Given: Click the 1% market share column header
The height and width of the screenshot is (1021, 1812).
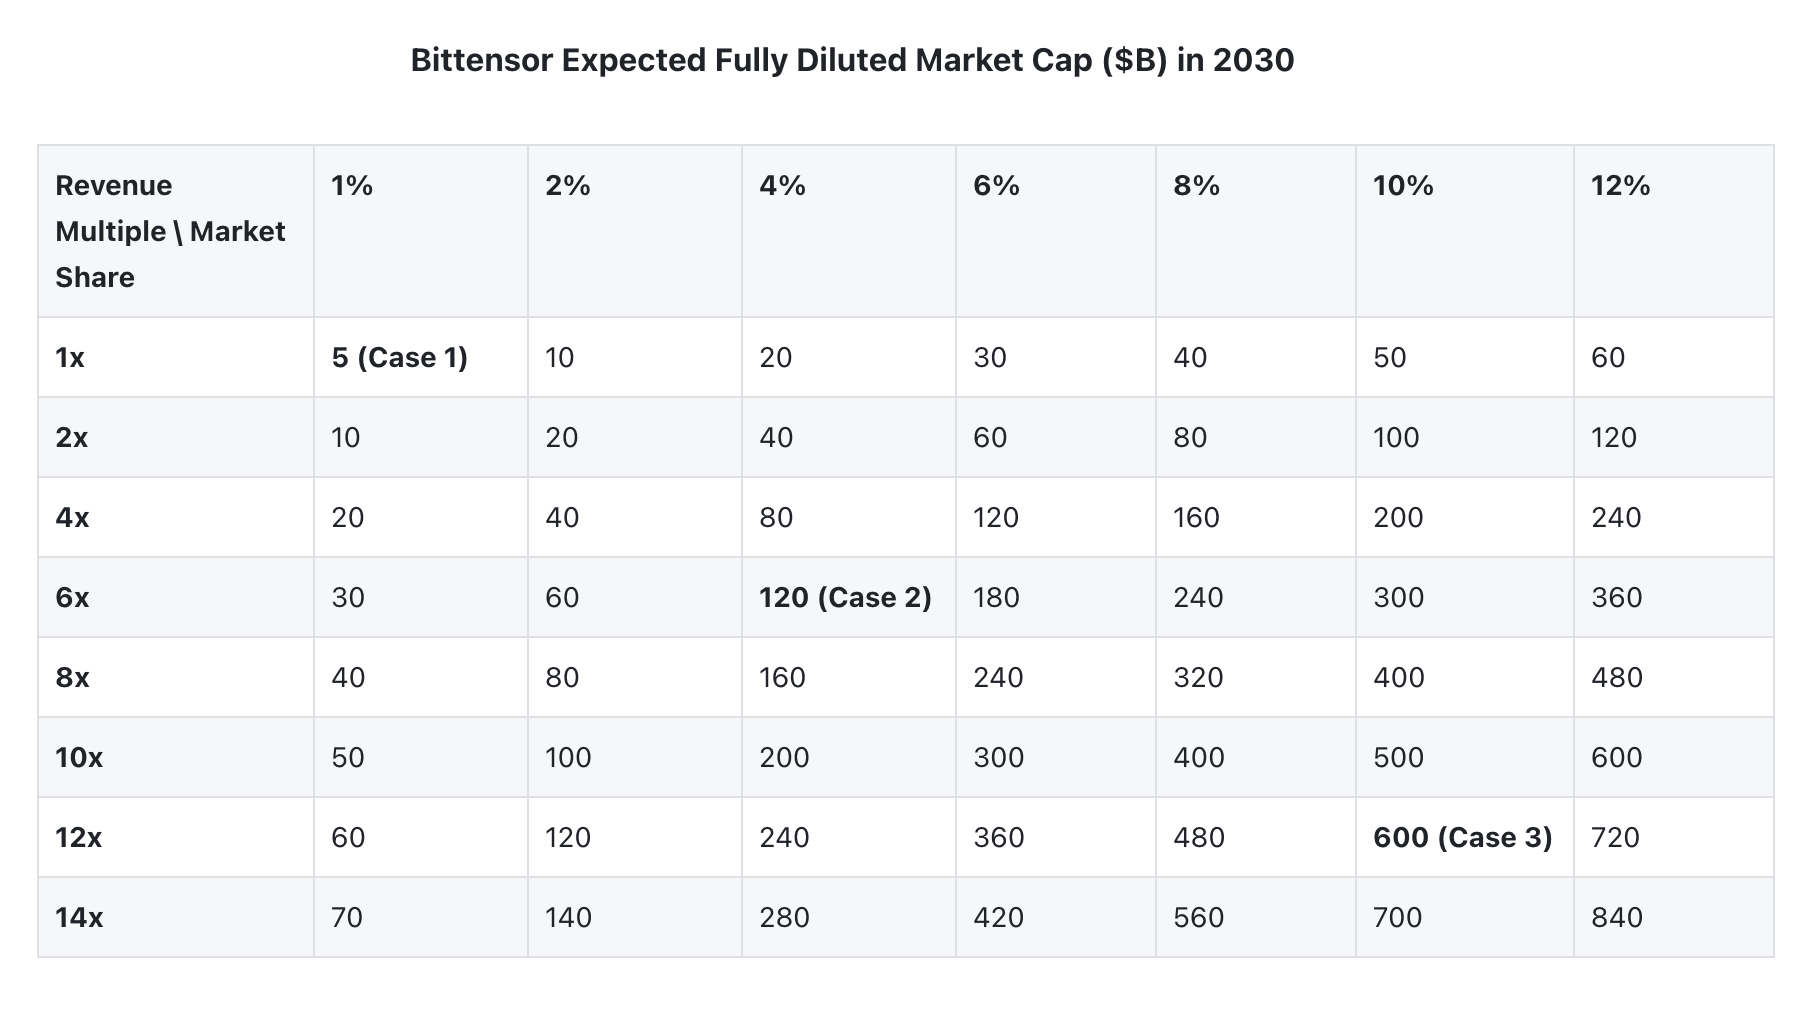Looking at the screenshot, I should coord(352,186).
